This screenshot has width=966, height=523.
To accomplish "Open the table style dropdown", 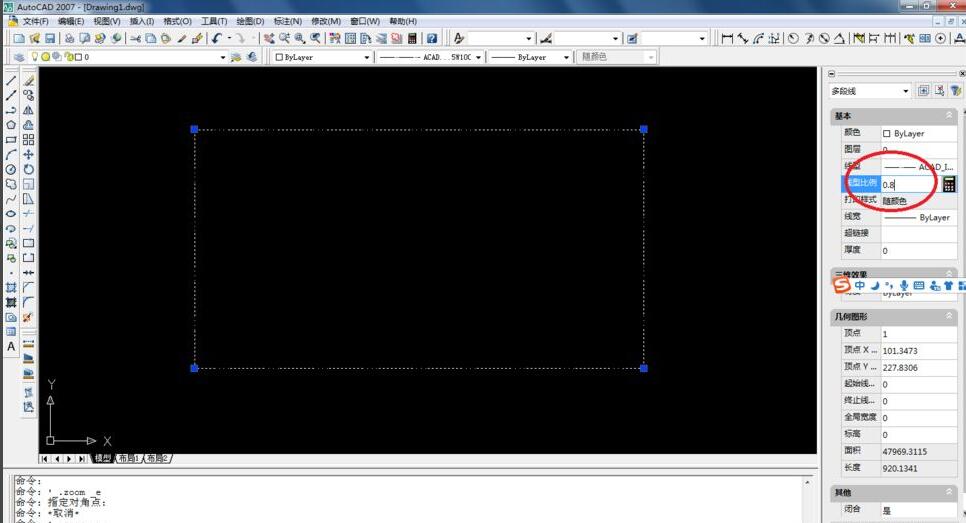I will (x=702, y=38).
